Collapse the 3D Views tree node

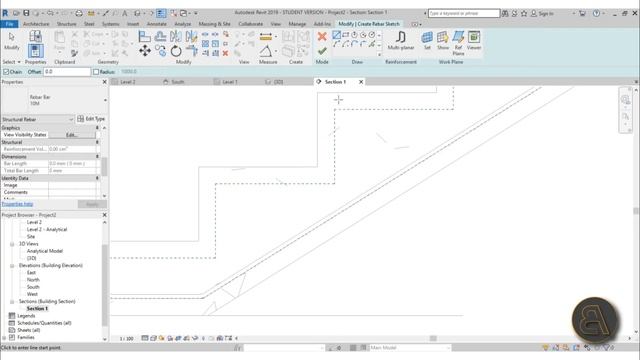pyautogui.click(x=12, y=244)
